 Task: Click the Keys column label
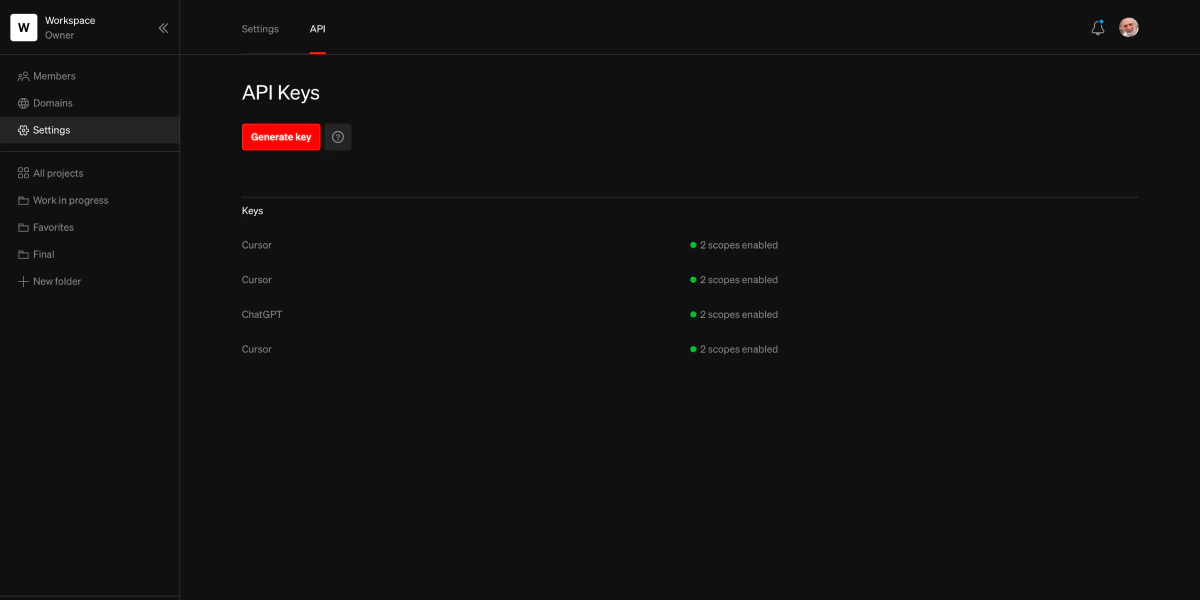point(252,211)
